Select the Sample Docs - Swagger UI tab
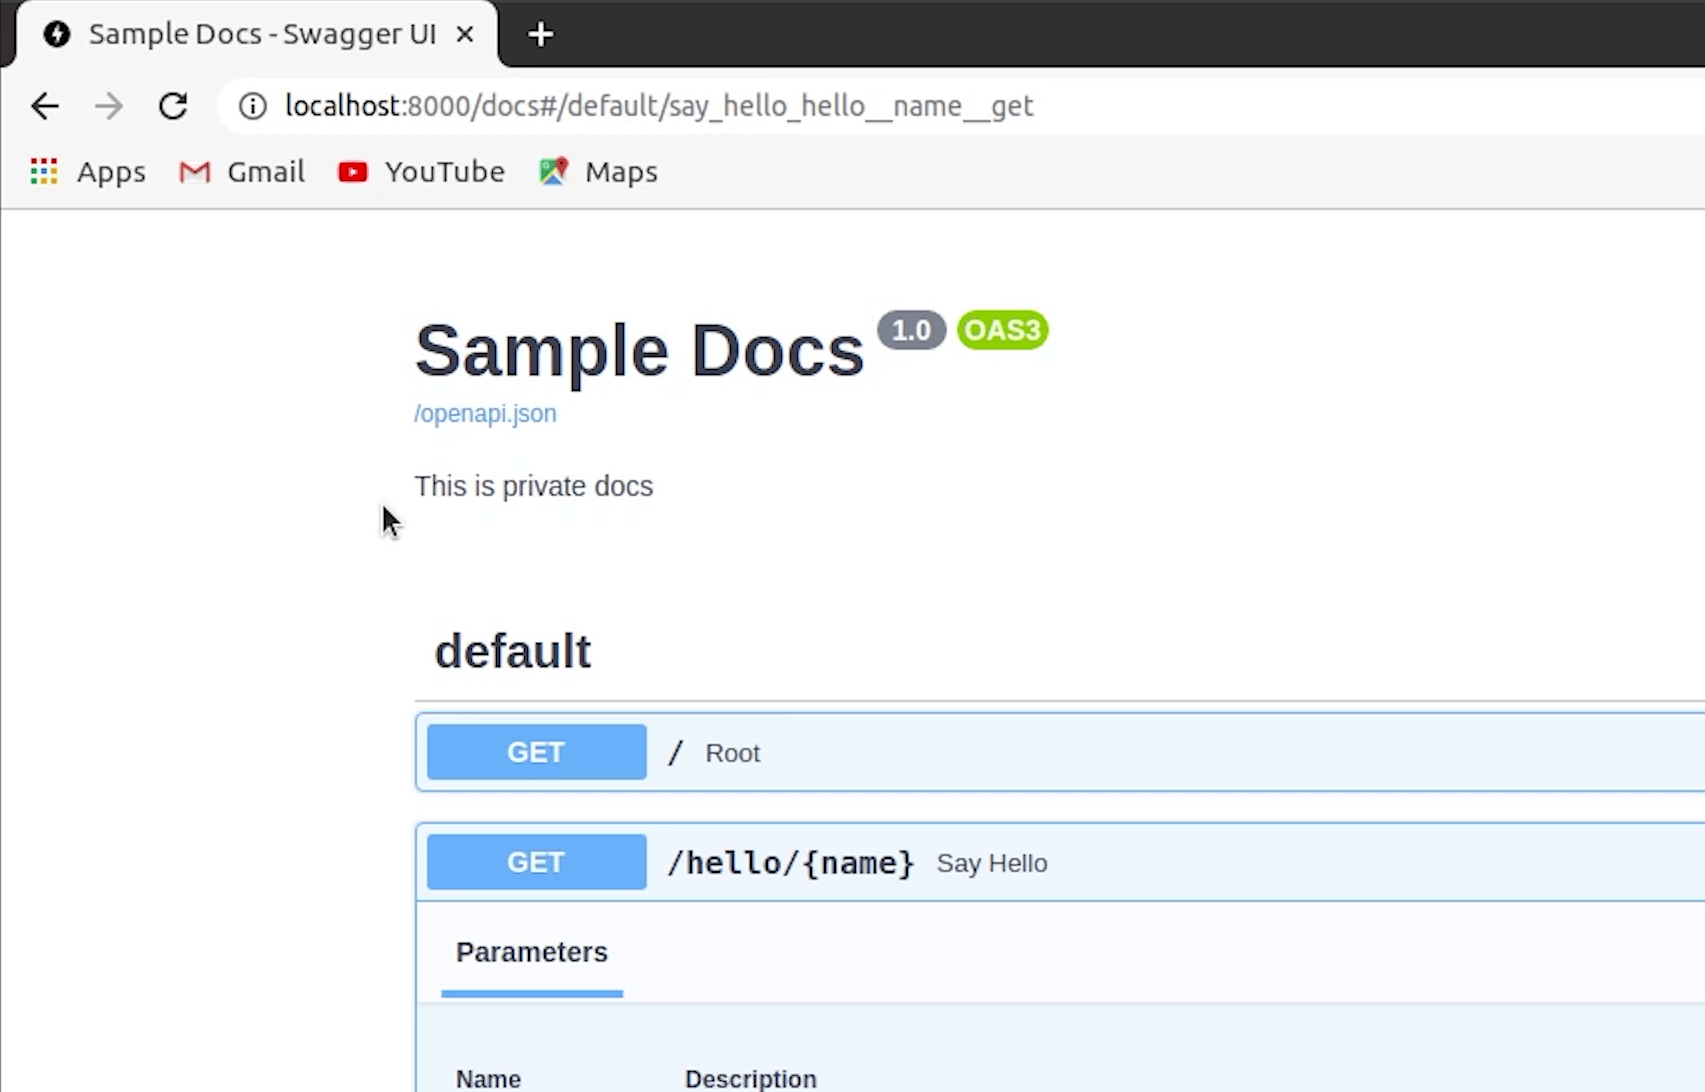 (x=260, y=34)
